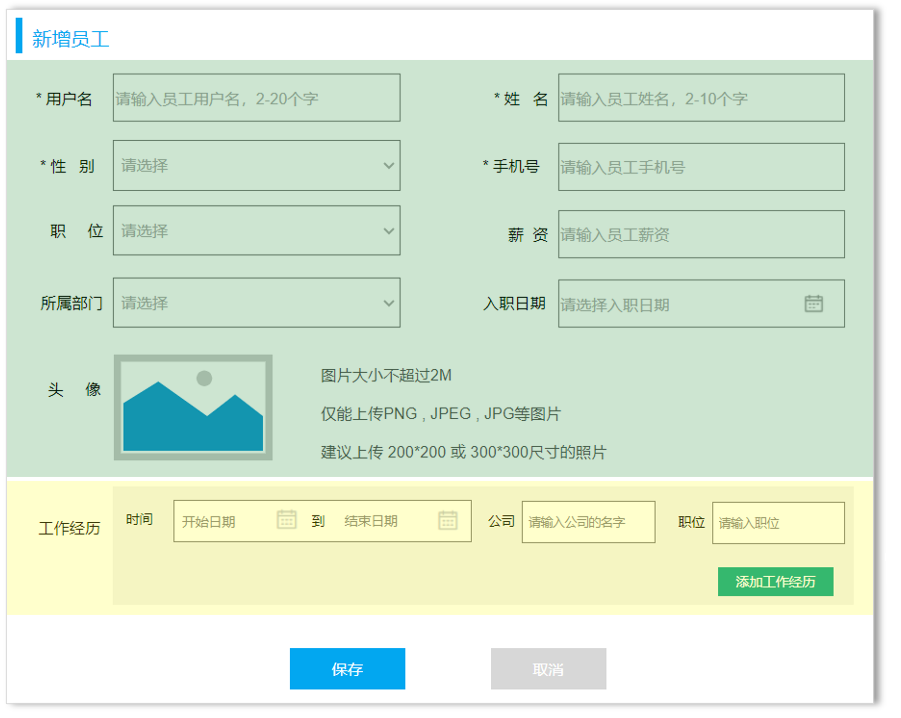Viewport: 901px width, 718px height.
Task: Click the 开始日期 date input
Action: coord(222,521)
